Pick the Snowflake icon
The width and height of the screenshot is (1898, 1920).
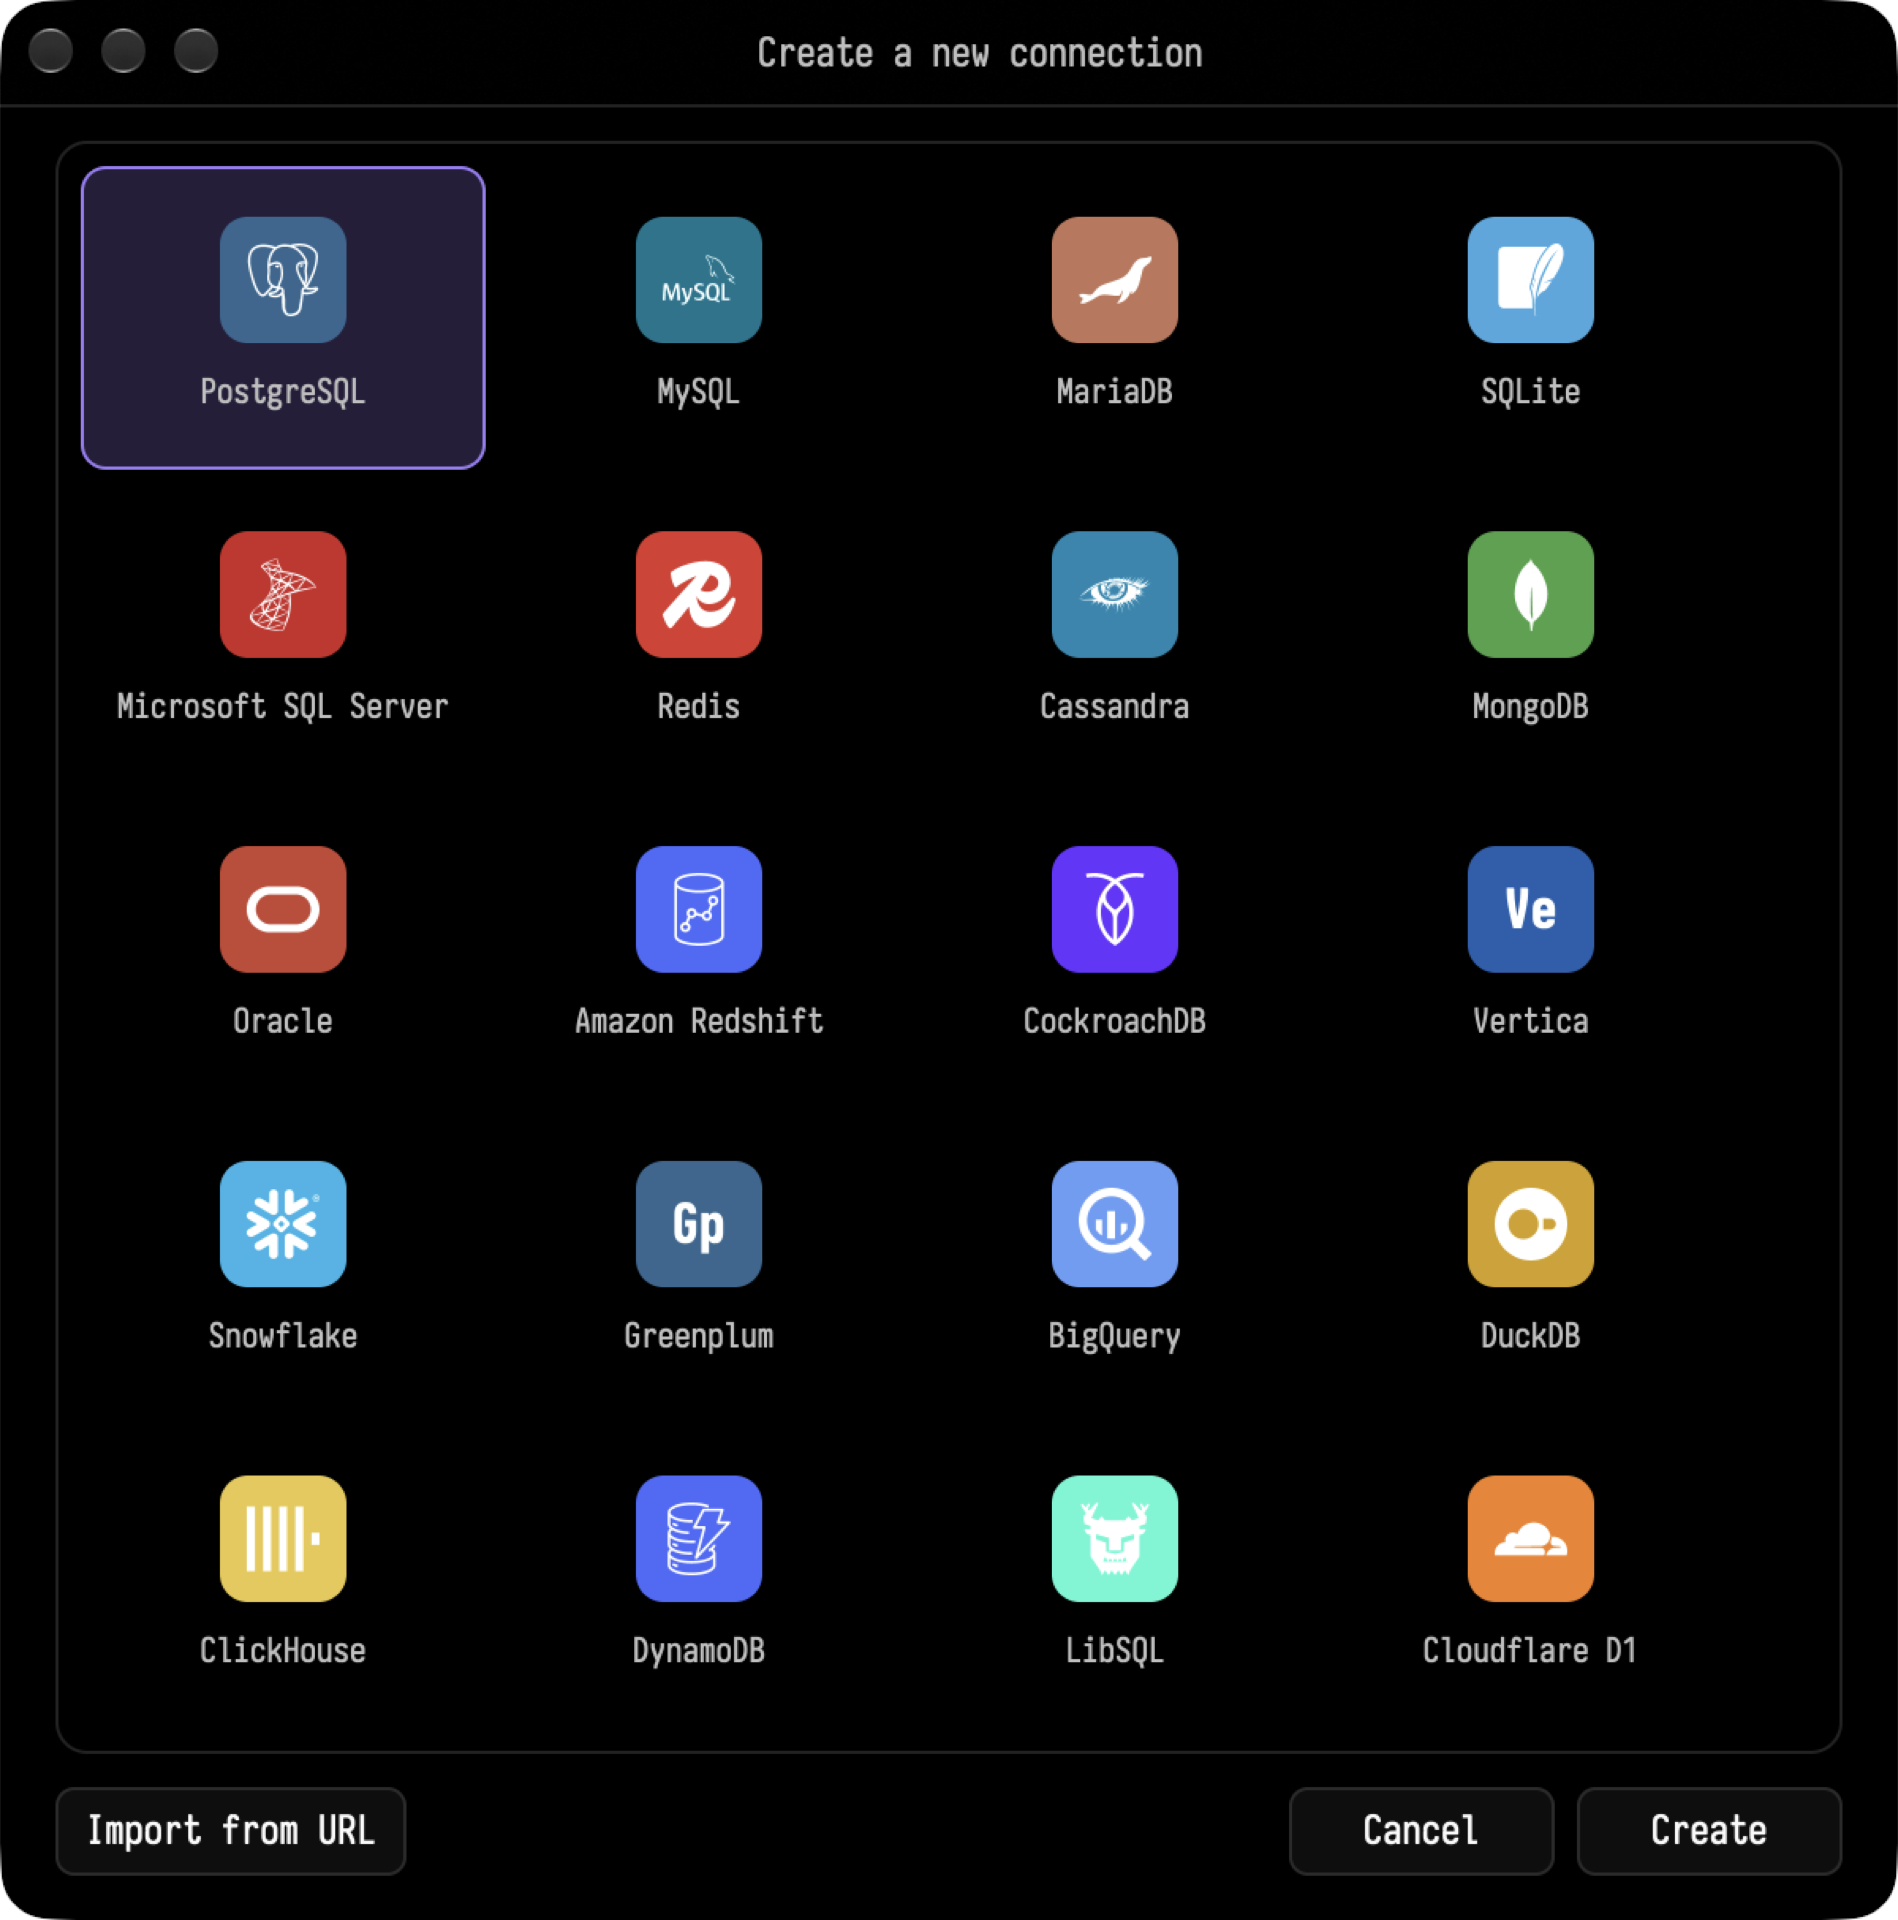coord(283,1224)
